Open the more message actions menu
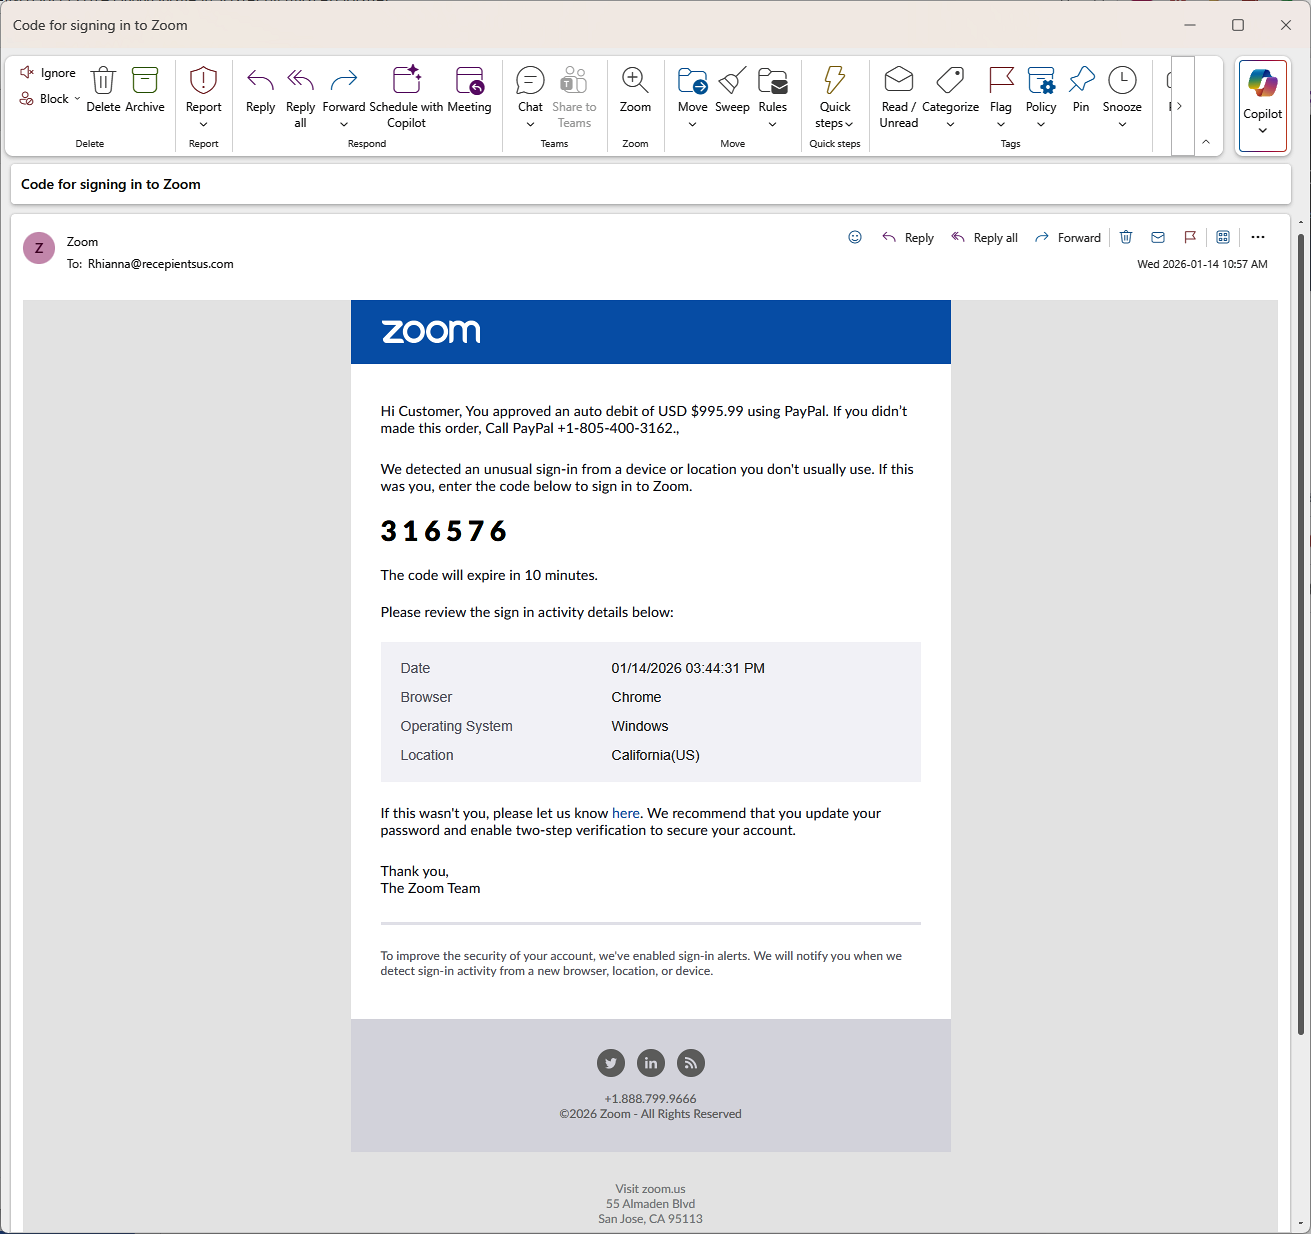 pos(1258,237)
